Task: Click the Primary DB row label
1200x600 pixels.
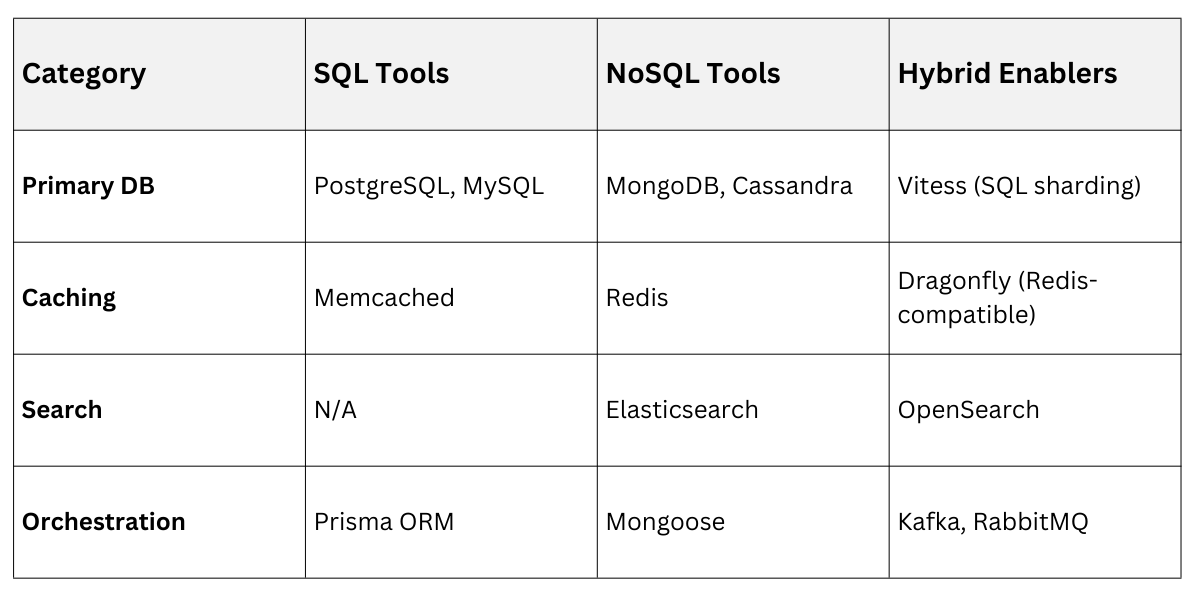Action: click(x=88, y=186)
